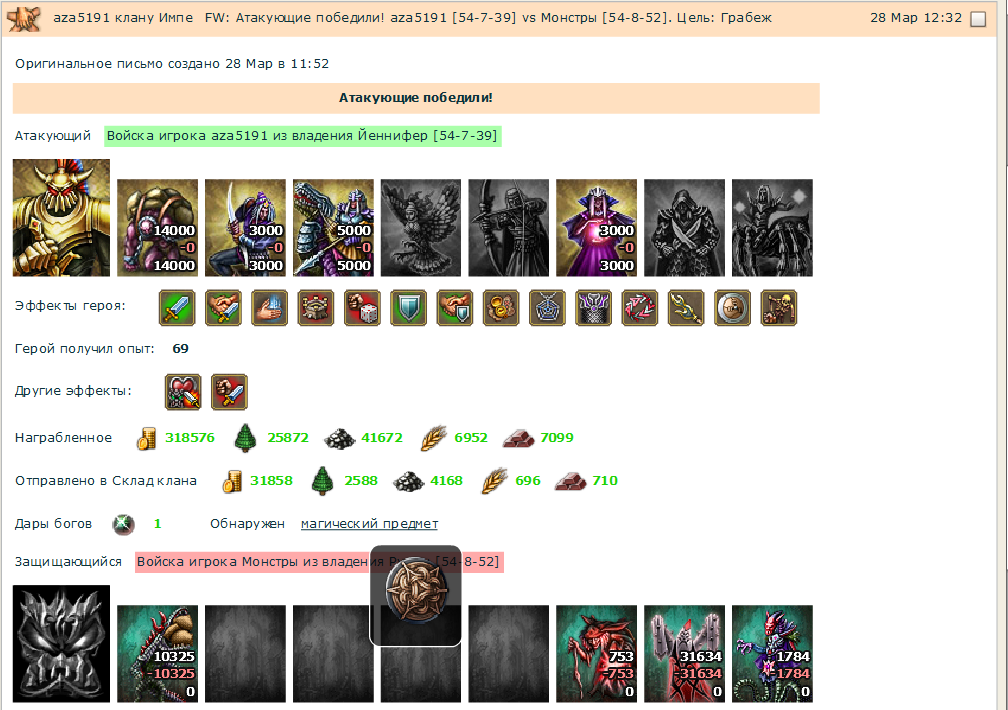Click the pendant amulet hero effect icon
This screenshot has height=710, width=1008.
pos(547,307)
